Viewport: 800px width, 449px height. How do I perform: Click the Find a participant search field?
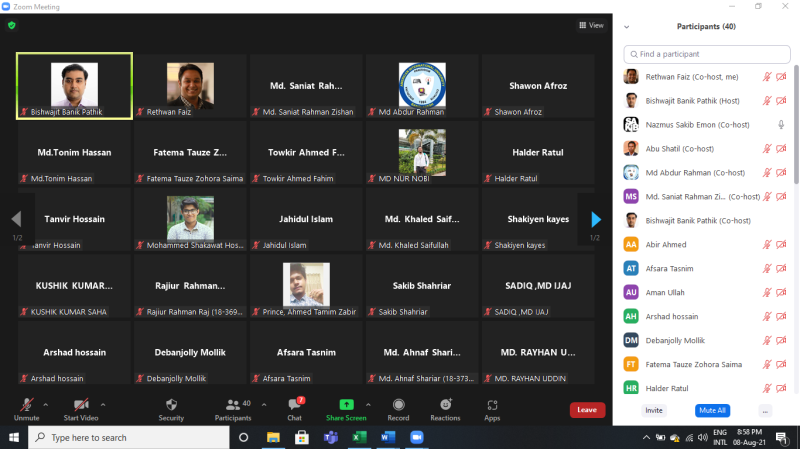(x=706, y=54)
